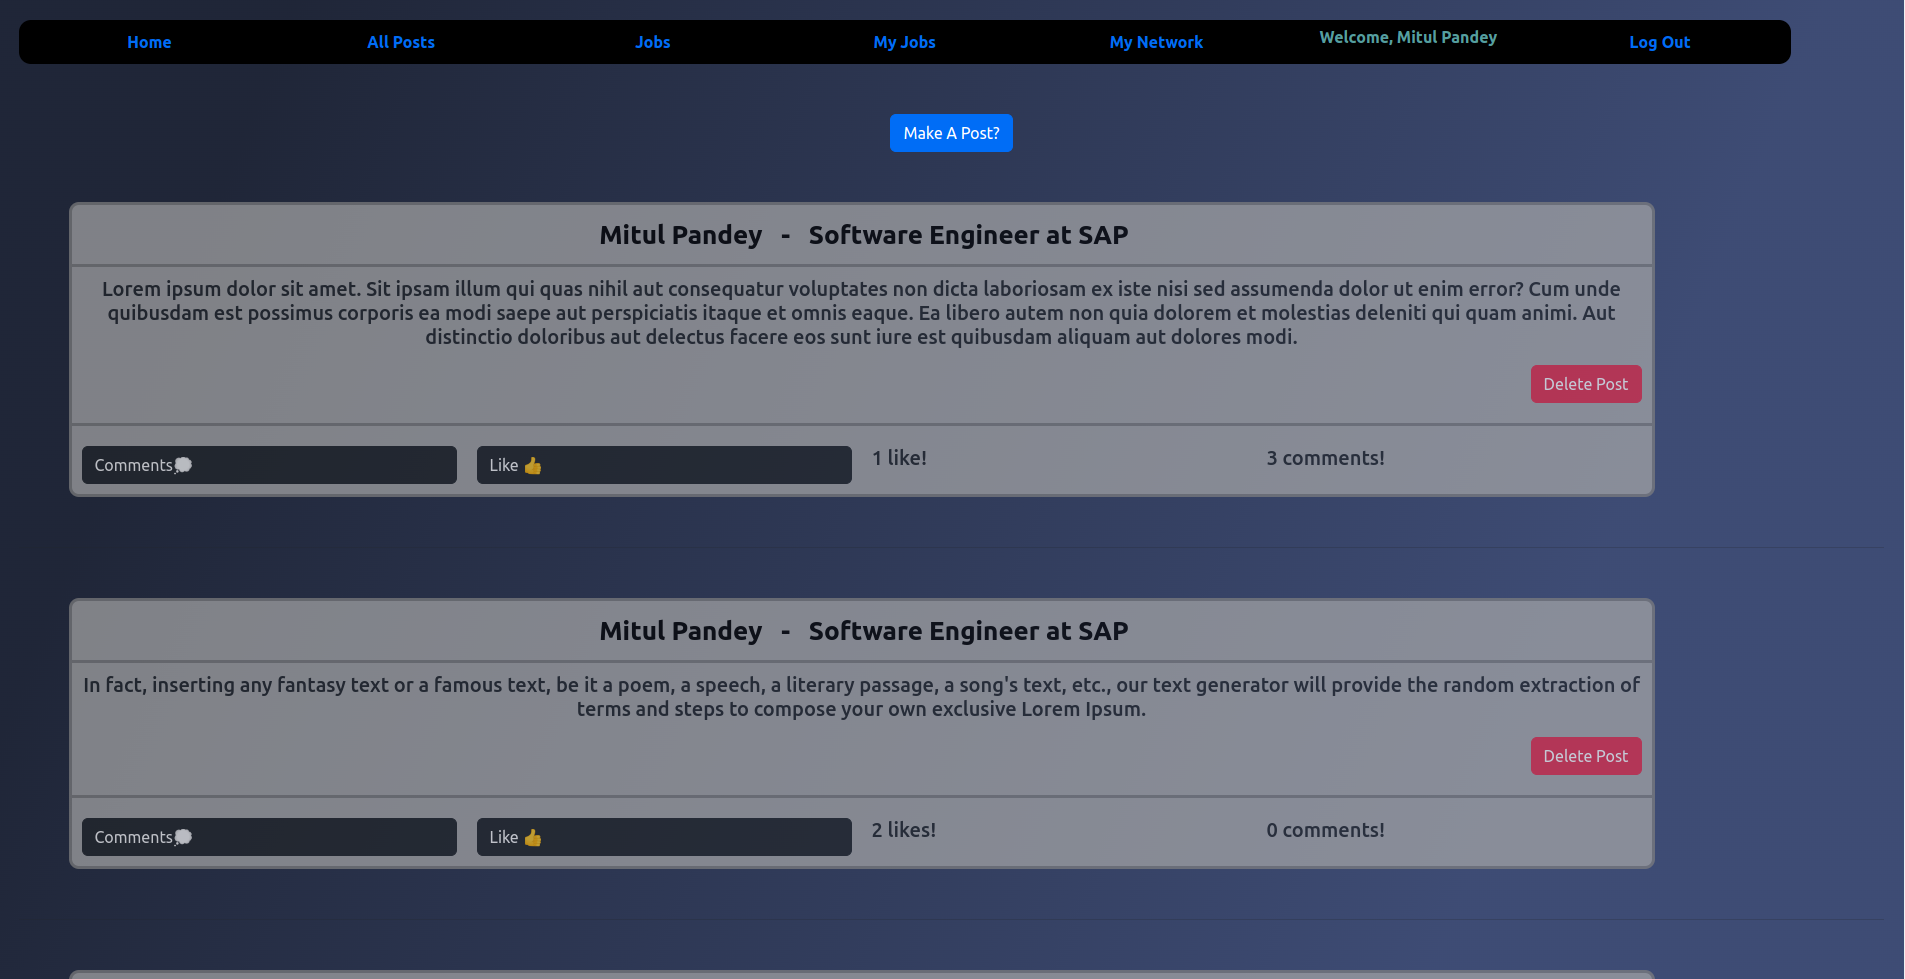Click the author heading of the Lorem ipsum post
The width and height of the screenshot is (1905, 979).
click(x=863, y=235)
